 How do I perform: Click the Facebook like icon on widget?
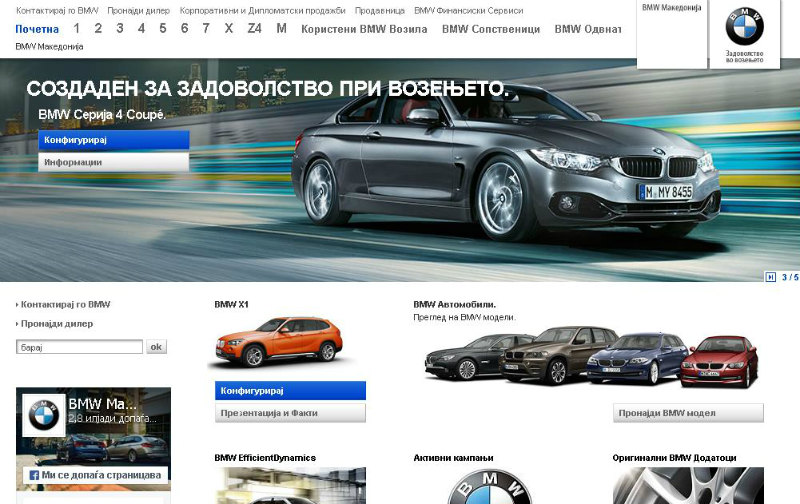[34, 475]
